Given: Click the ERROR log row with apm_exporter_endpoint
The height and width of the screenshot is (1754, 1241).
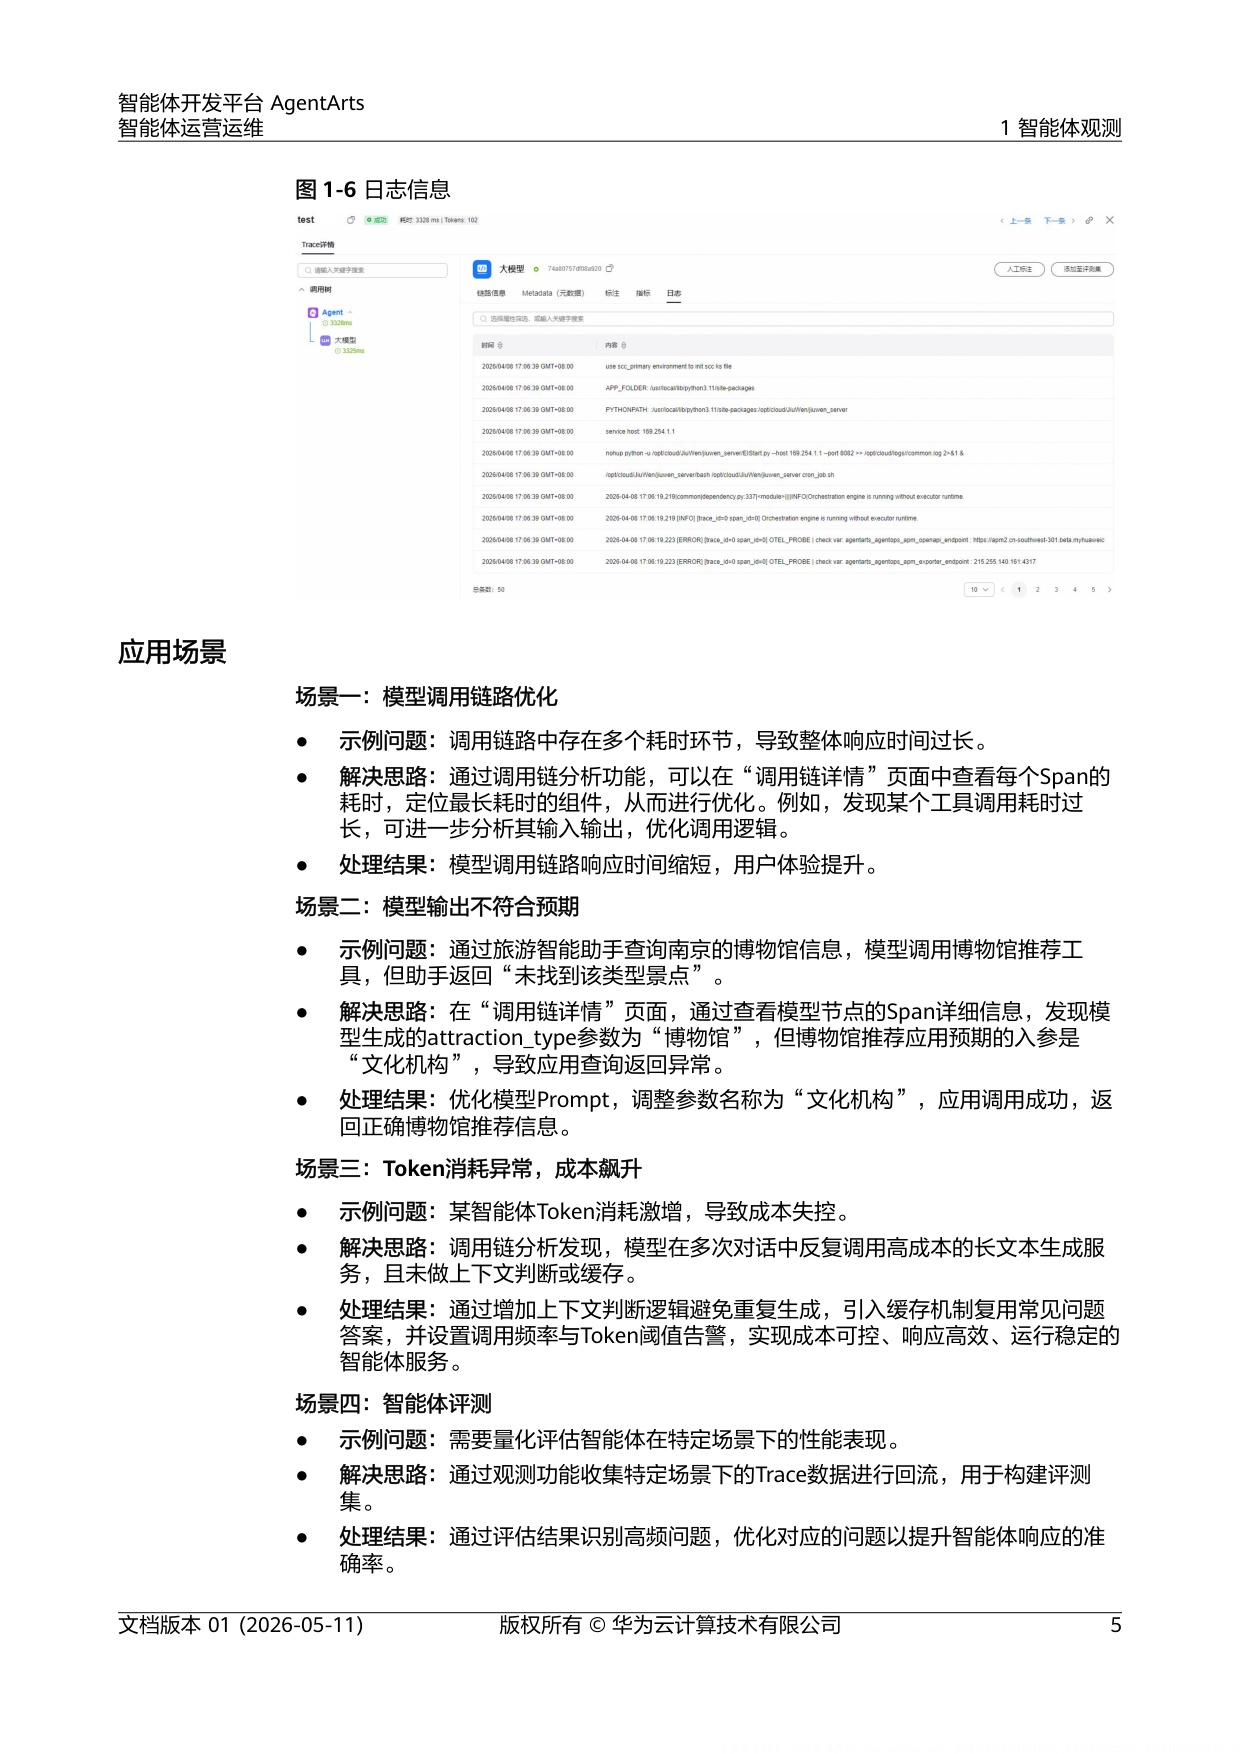Looking at the screenshot, I should tap(793, 562).
